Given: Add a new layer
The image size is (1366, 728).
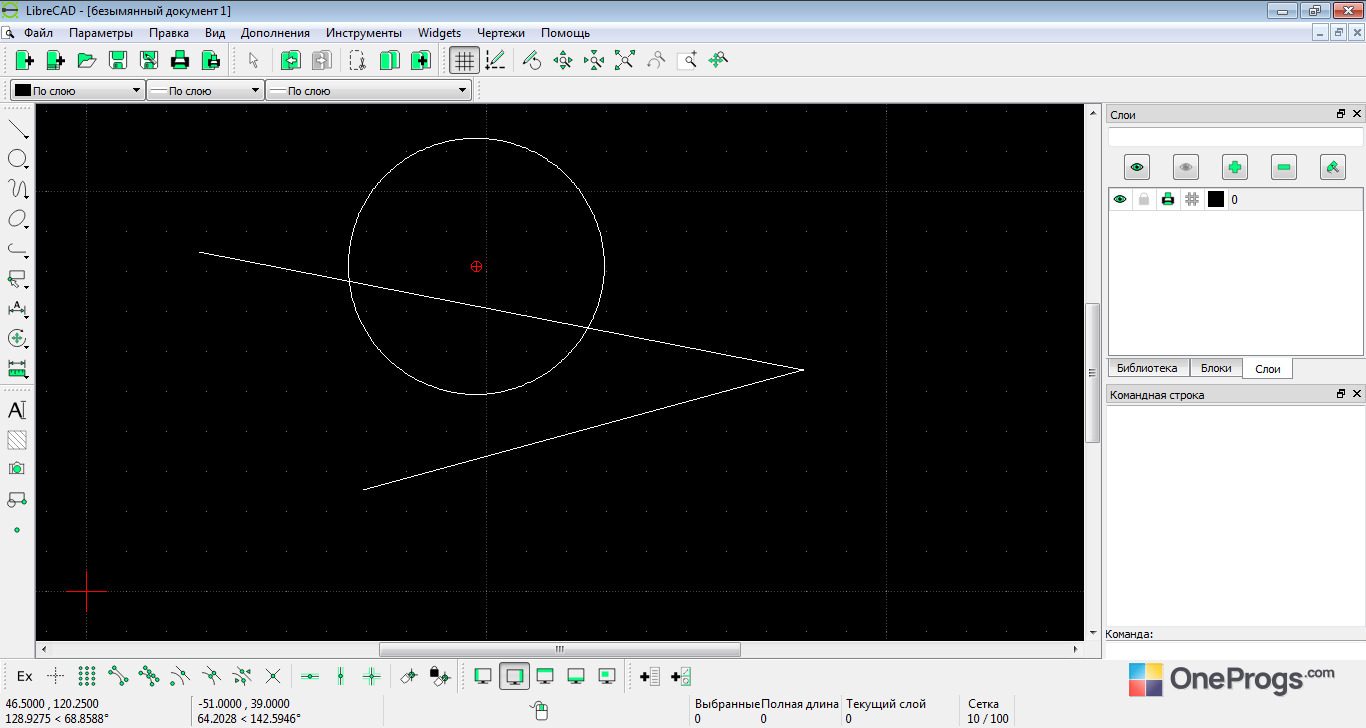Looking at the screenshot, I should click(1235, 167).
